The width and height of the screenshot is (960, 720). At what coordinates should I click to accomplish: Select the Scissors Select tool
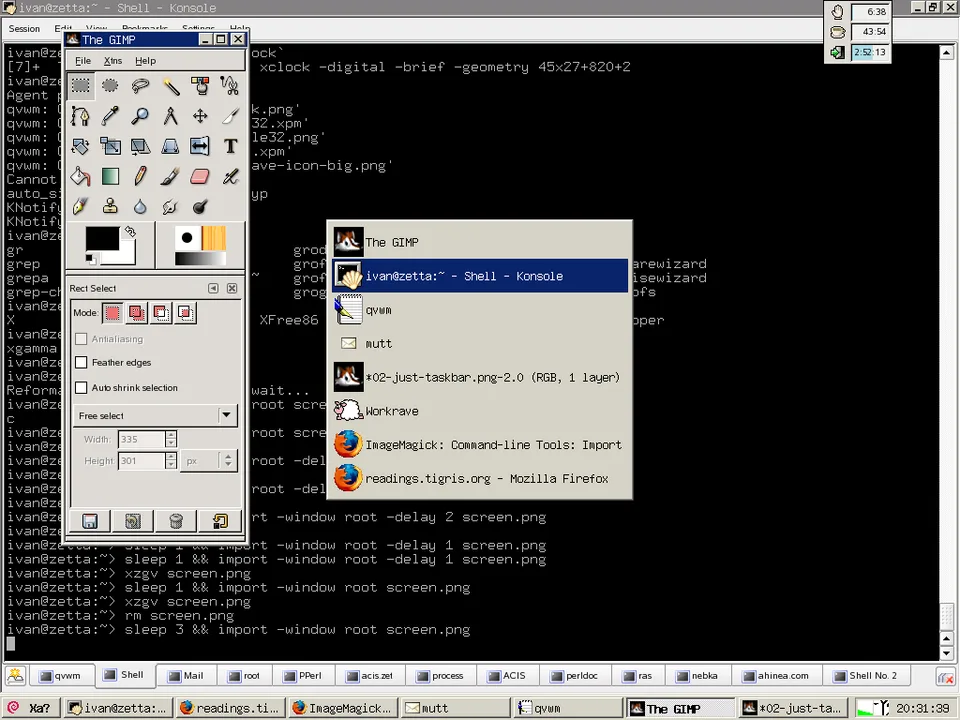(x=230, y=86)
